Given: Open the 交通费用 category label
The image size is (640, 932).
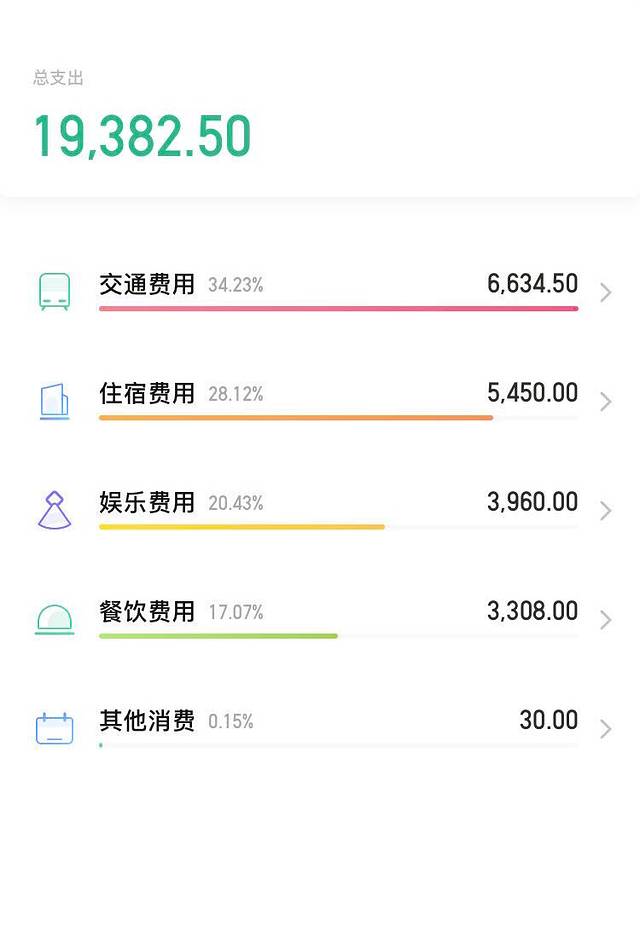Looking at the screenshot, I should click(147, 284).
